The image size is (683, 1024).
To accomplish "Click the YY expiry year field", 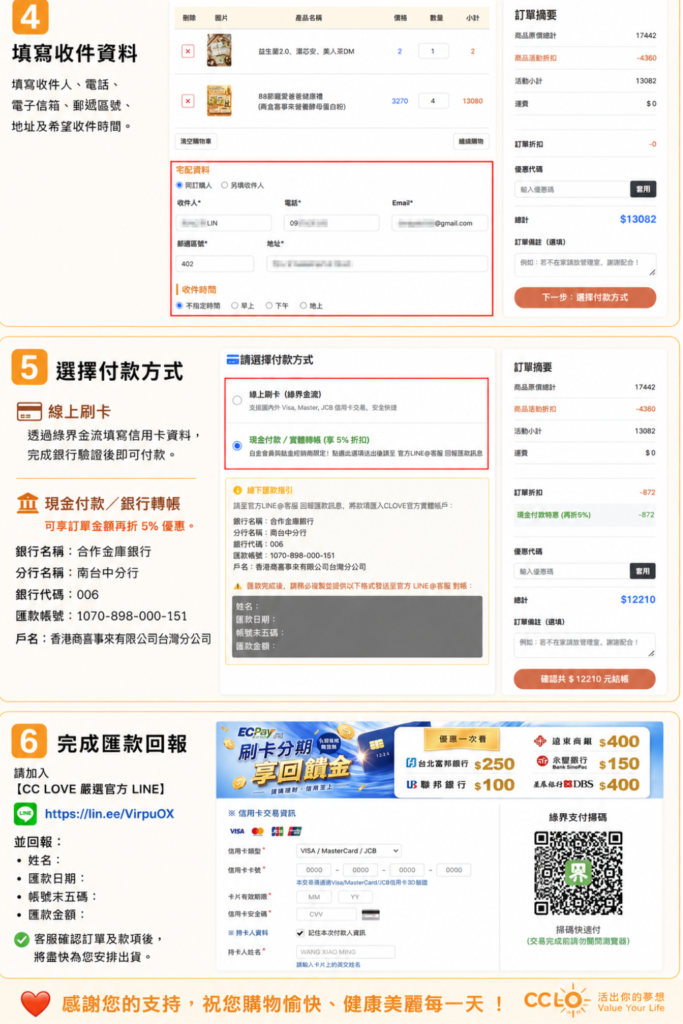I will click(354, 897).
